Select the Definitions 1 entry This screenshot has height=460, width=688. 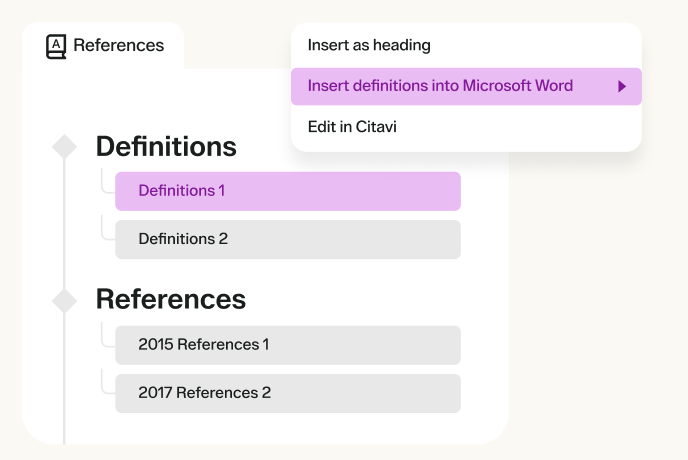287,191
